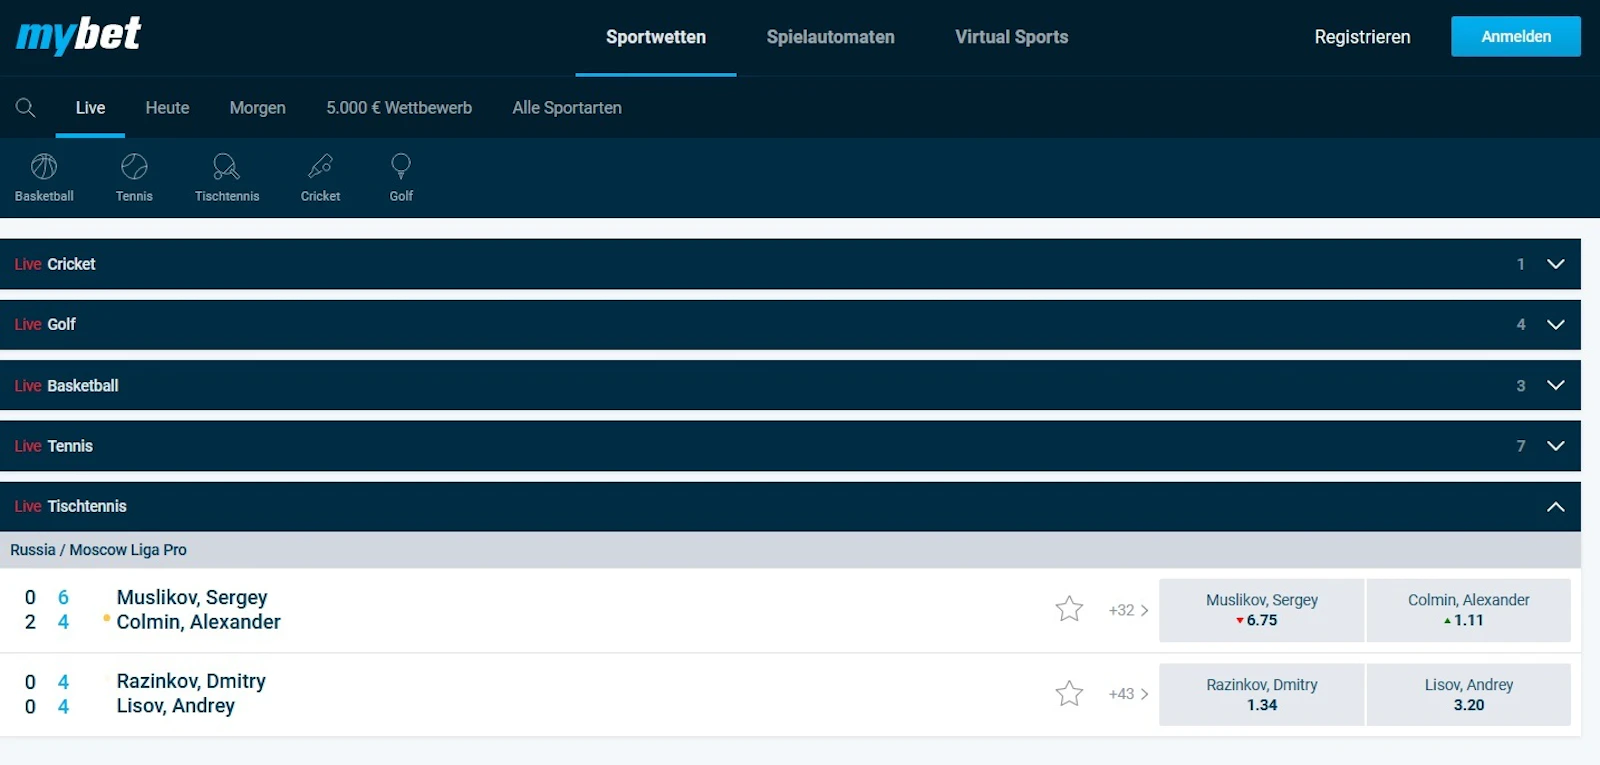This screenshot has width=1600, height=765.
Task: Select the Basketball sport icon
Action: point(44,177)
